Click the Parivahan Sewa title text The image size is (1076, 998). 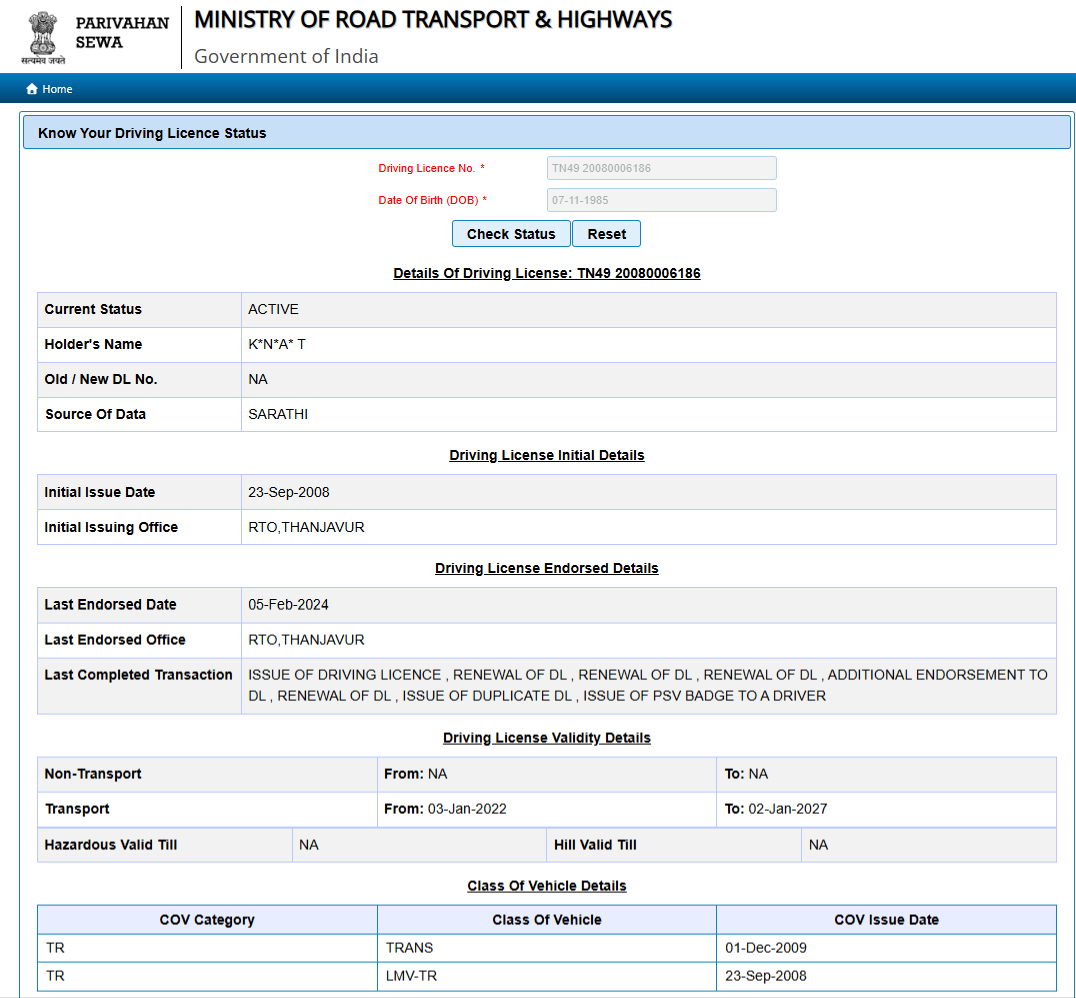click(122, 33)
